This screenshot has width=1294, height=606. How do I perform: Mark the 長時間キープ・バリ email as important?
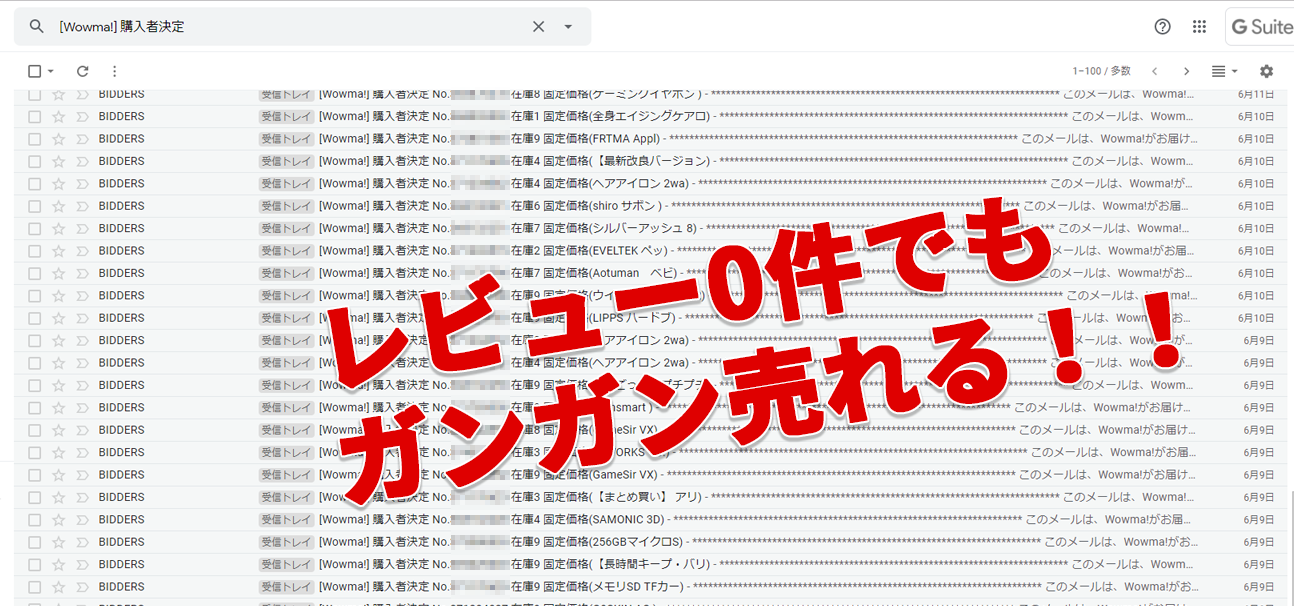82,564
